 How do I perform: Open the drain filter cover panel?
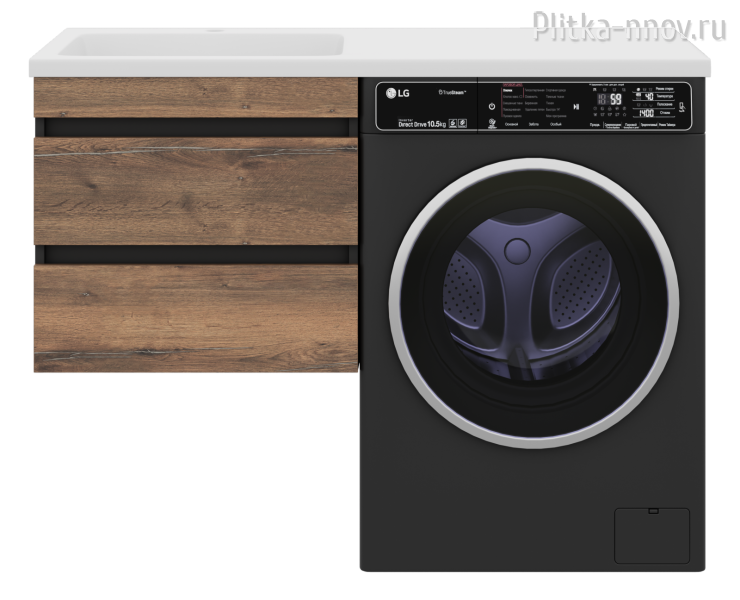pos(650,535)
